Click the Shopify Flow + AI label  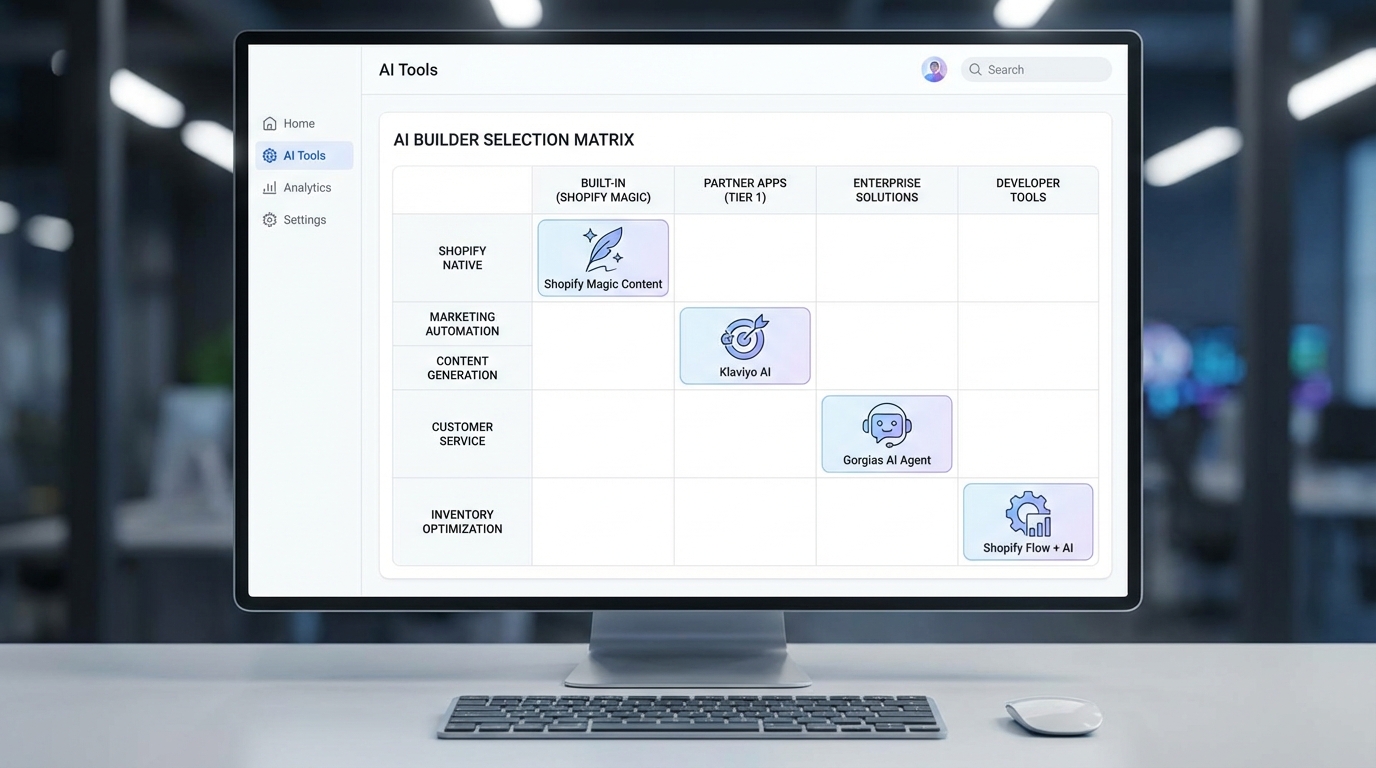point(1028,547)
